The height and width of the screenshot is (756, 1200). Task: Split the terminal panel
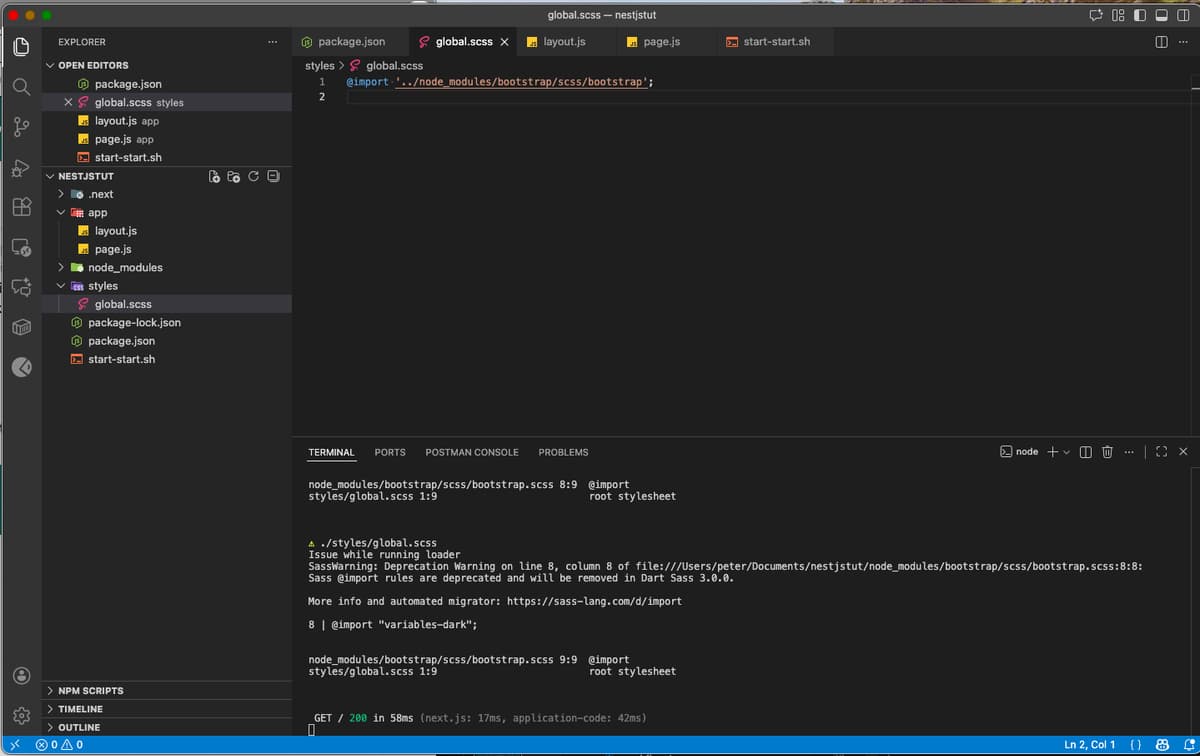(x=1086, y=452)
